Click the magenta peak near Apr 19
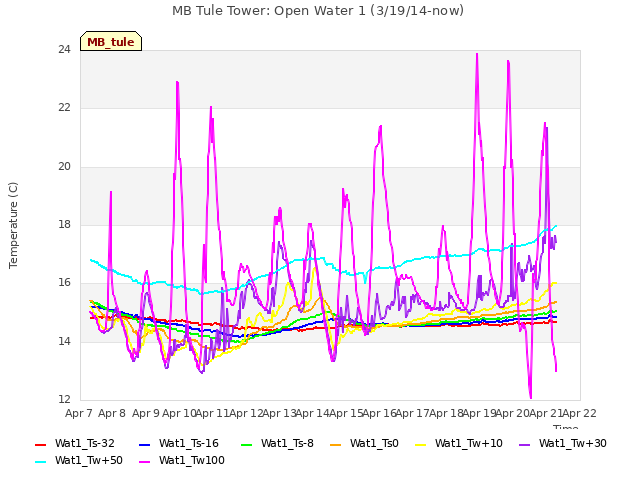The height and width of the screenshot is (480, 640). (477, 54)
